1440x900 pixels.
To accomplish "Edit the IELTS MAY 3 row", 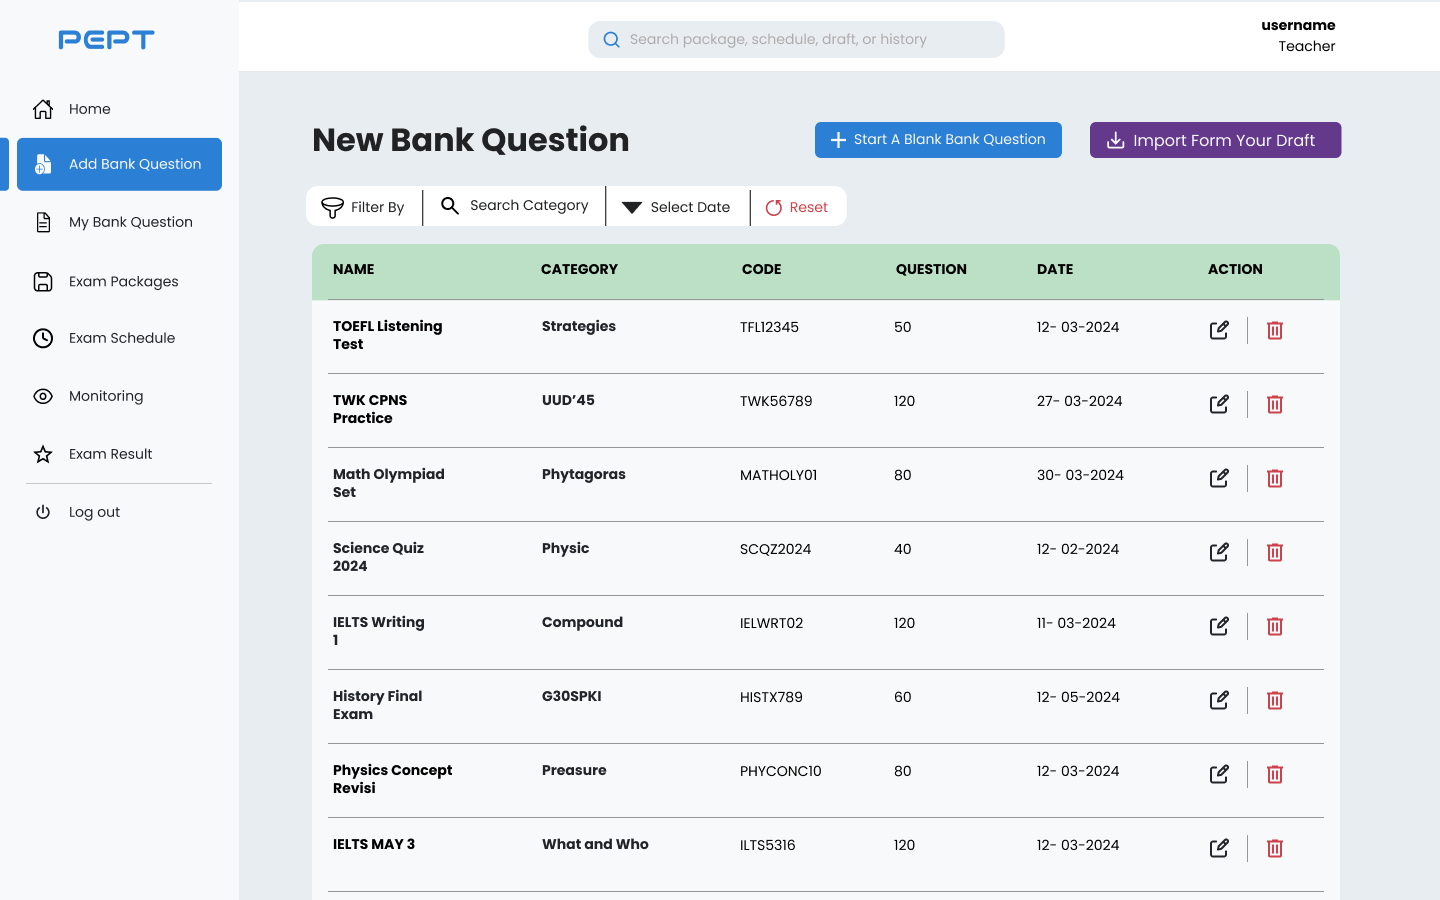I will [x=1219, y=848].
